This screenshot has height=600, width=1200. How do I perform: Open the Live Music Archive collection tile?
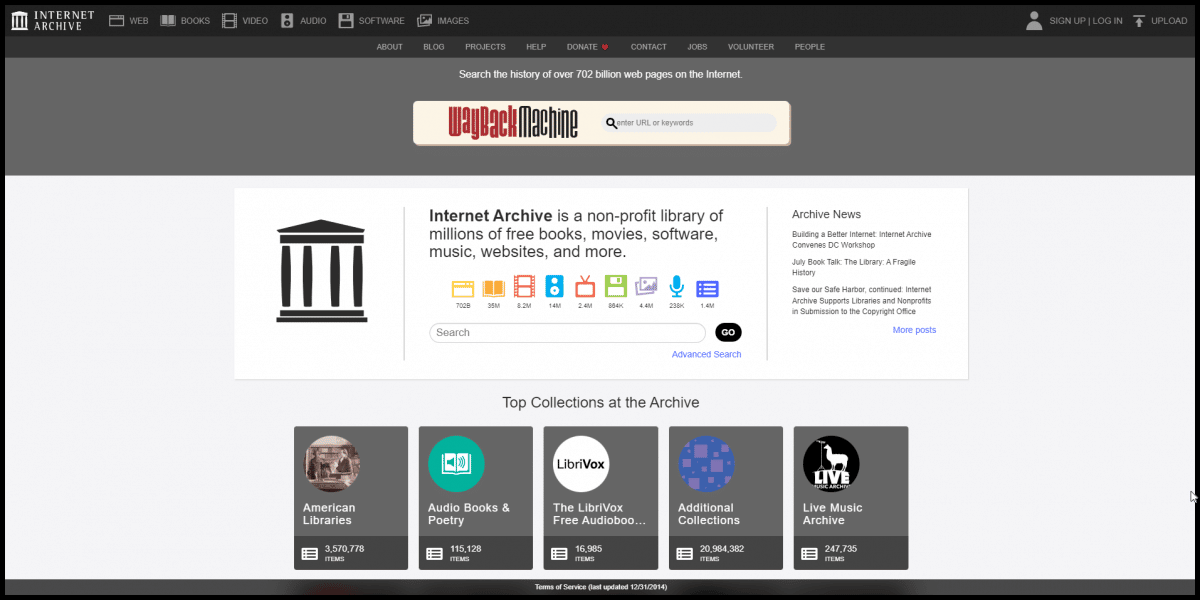coord(851,498)
